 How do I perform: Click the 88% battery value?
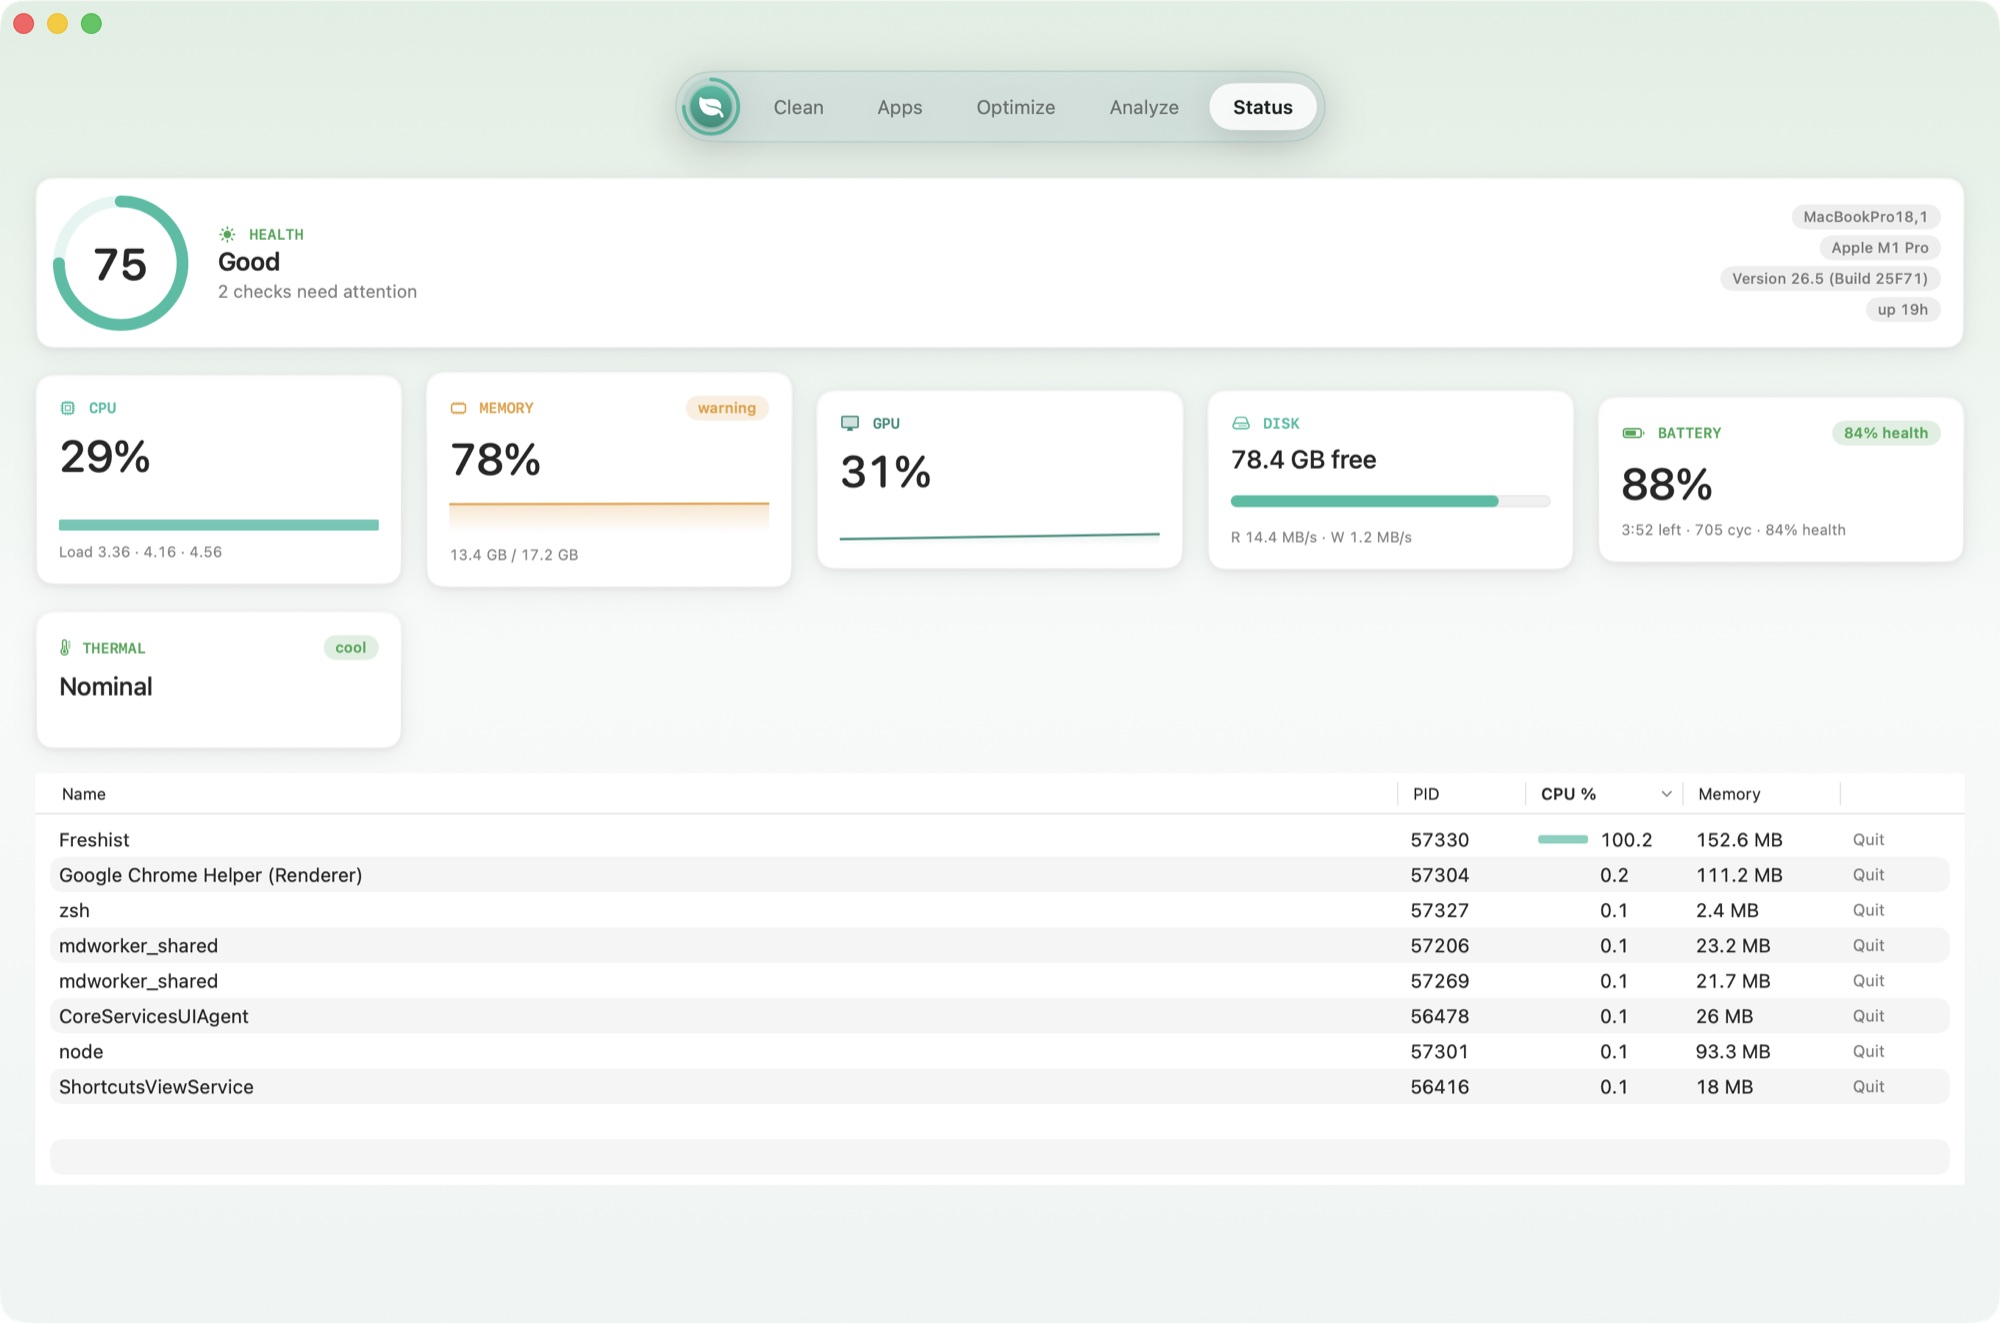pos(1667,485)
